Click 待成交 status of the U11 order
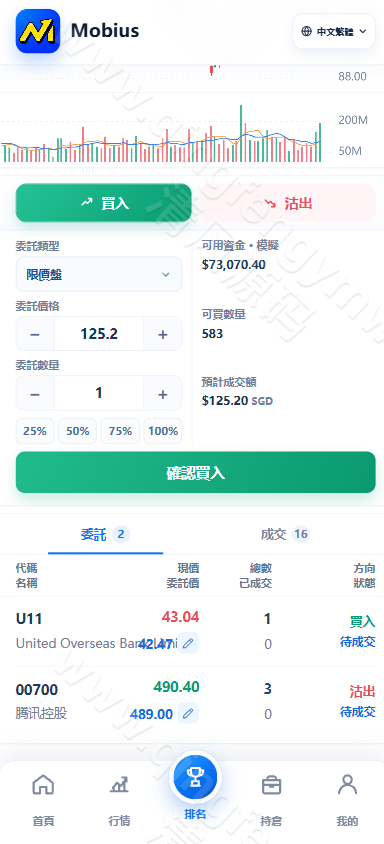The width and height of the screenshot is (384, 844). point(358,642)
